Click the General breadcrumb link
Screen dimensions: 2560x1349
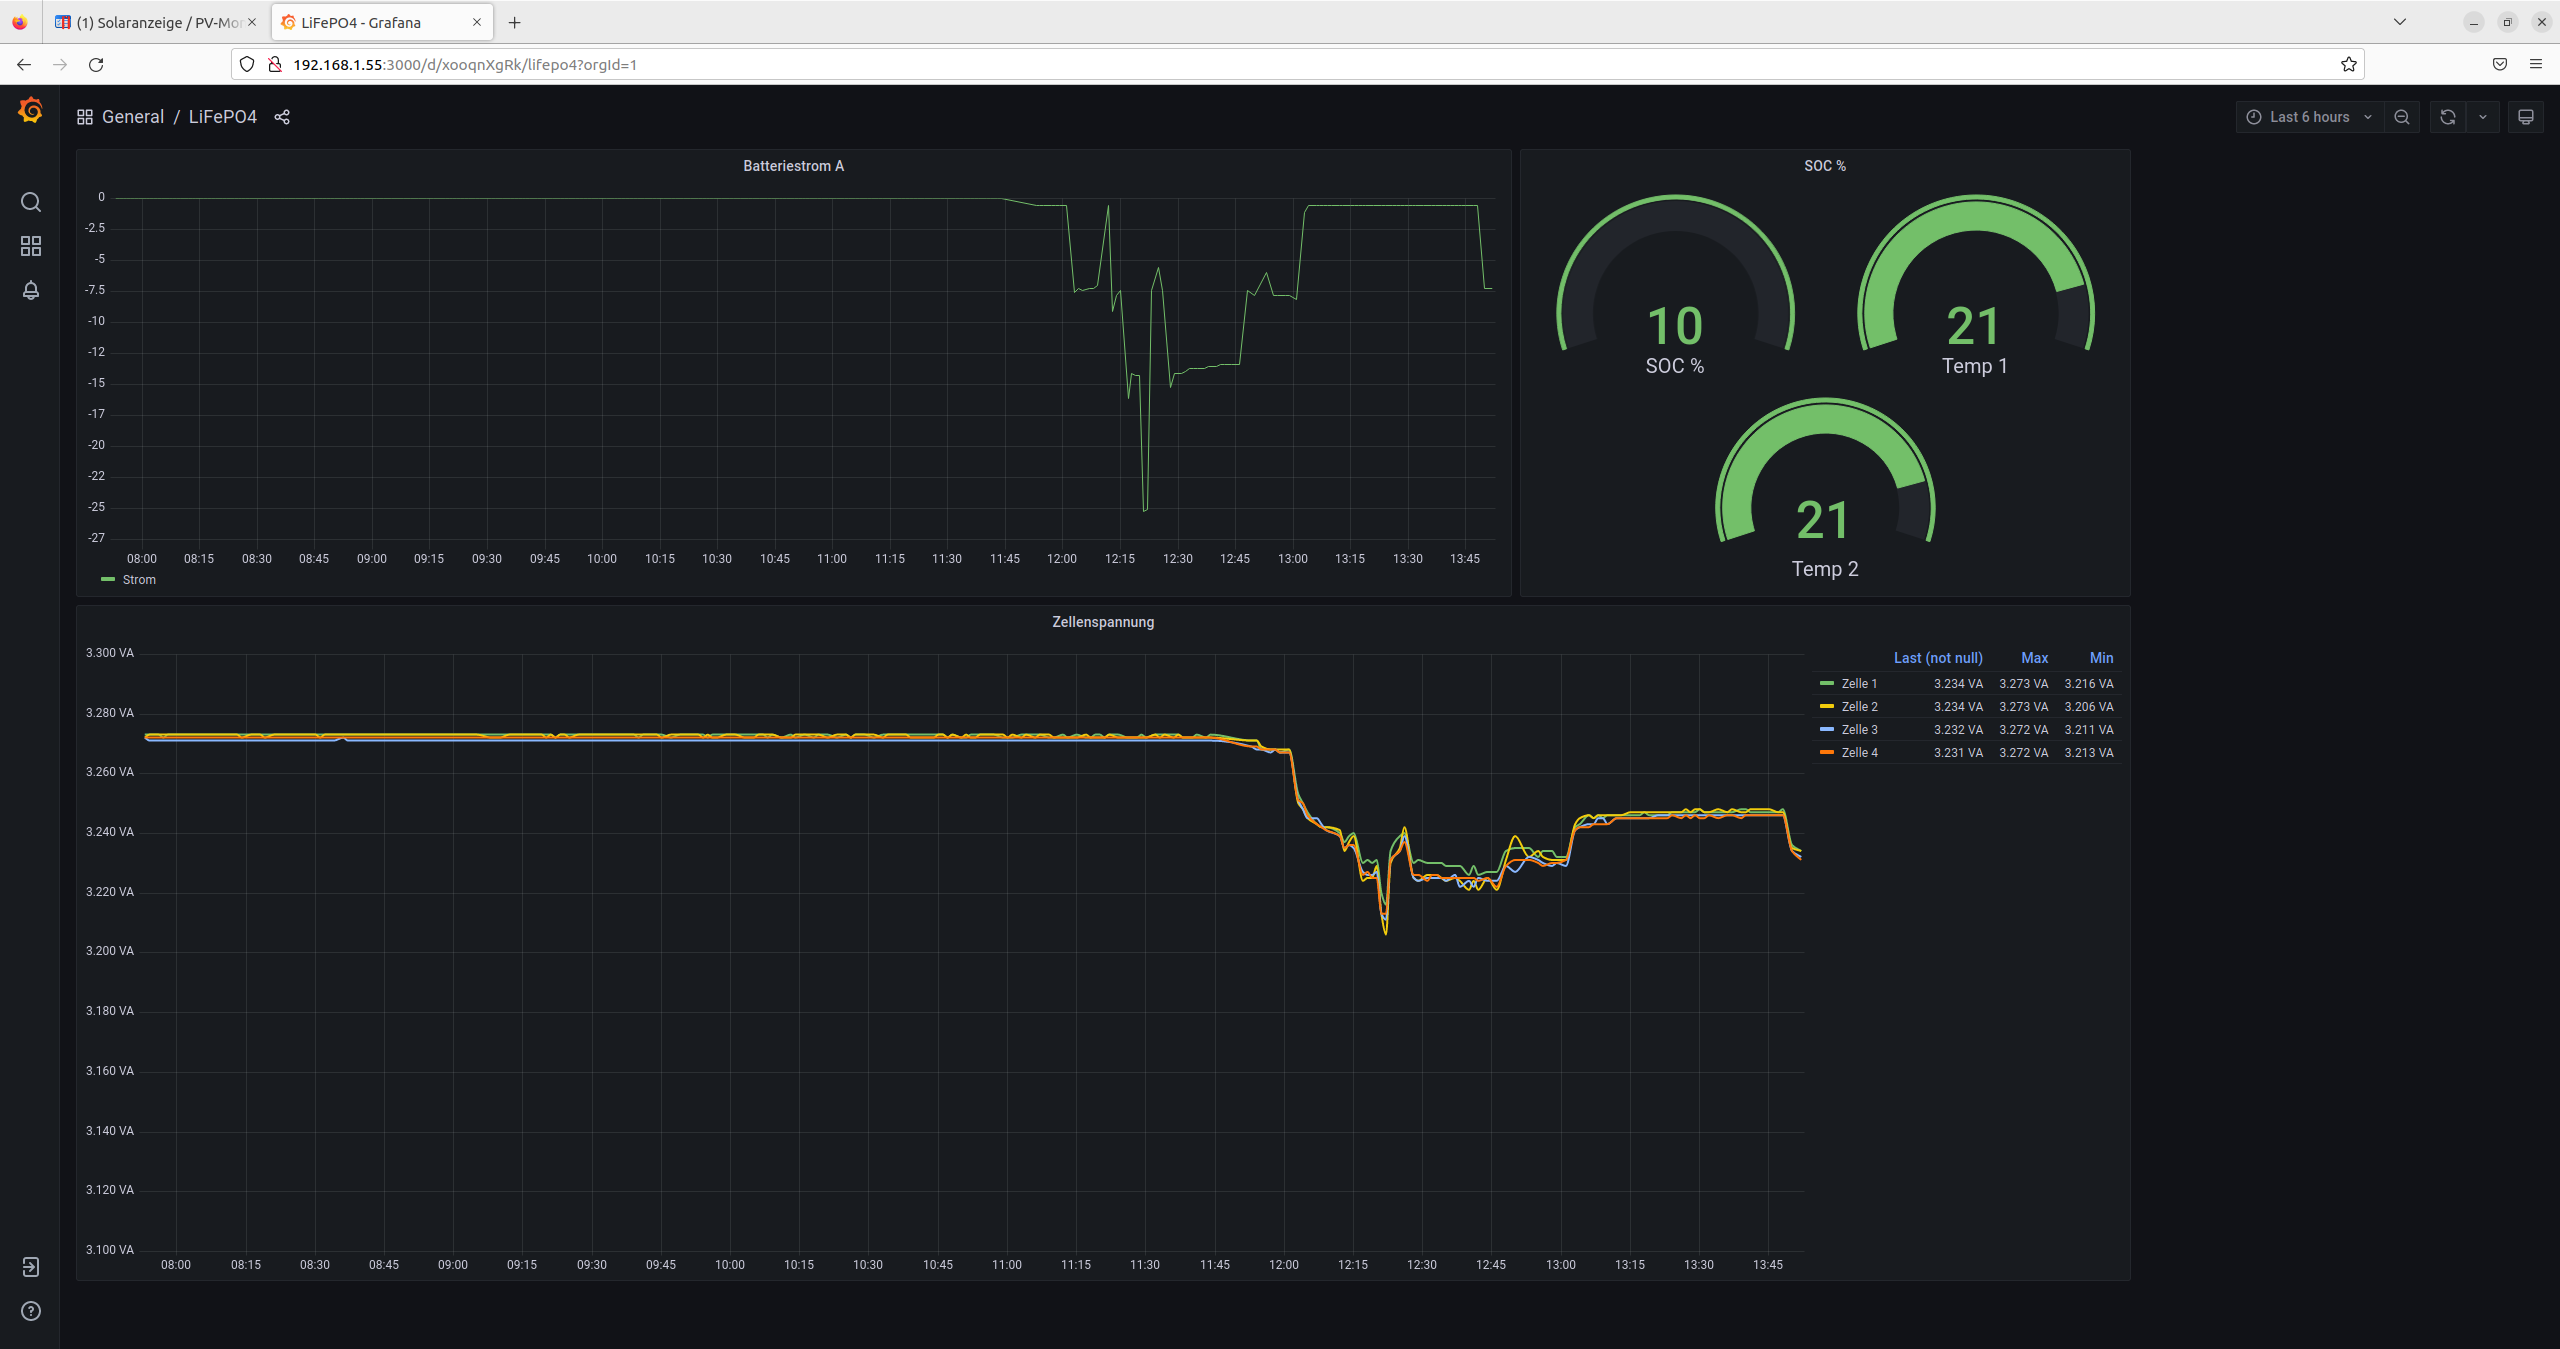tap(132, 117)
